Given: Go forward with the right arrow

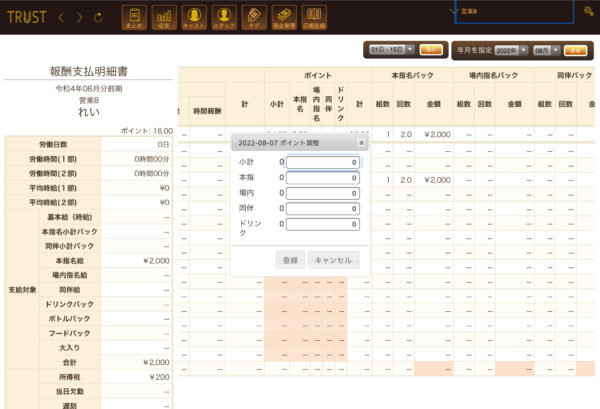Looking at the screenshot, I should (79, 18).
